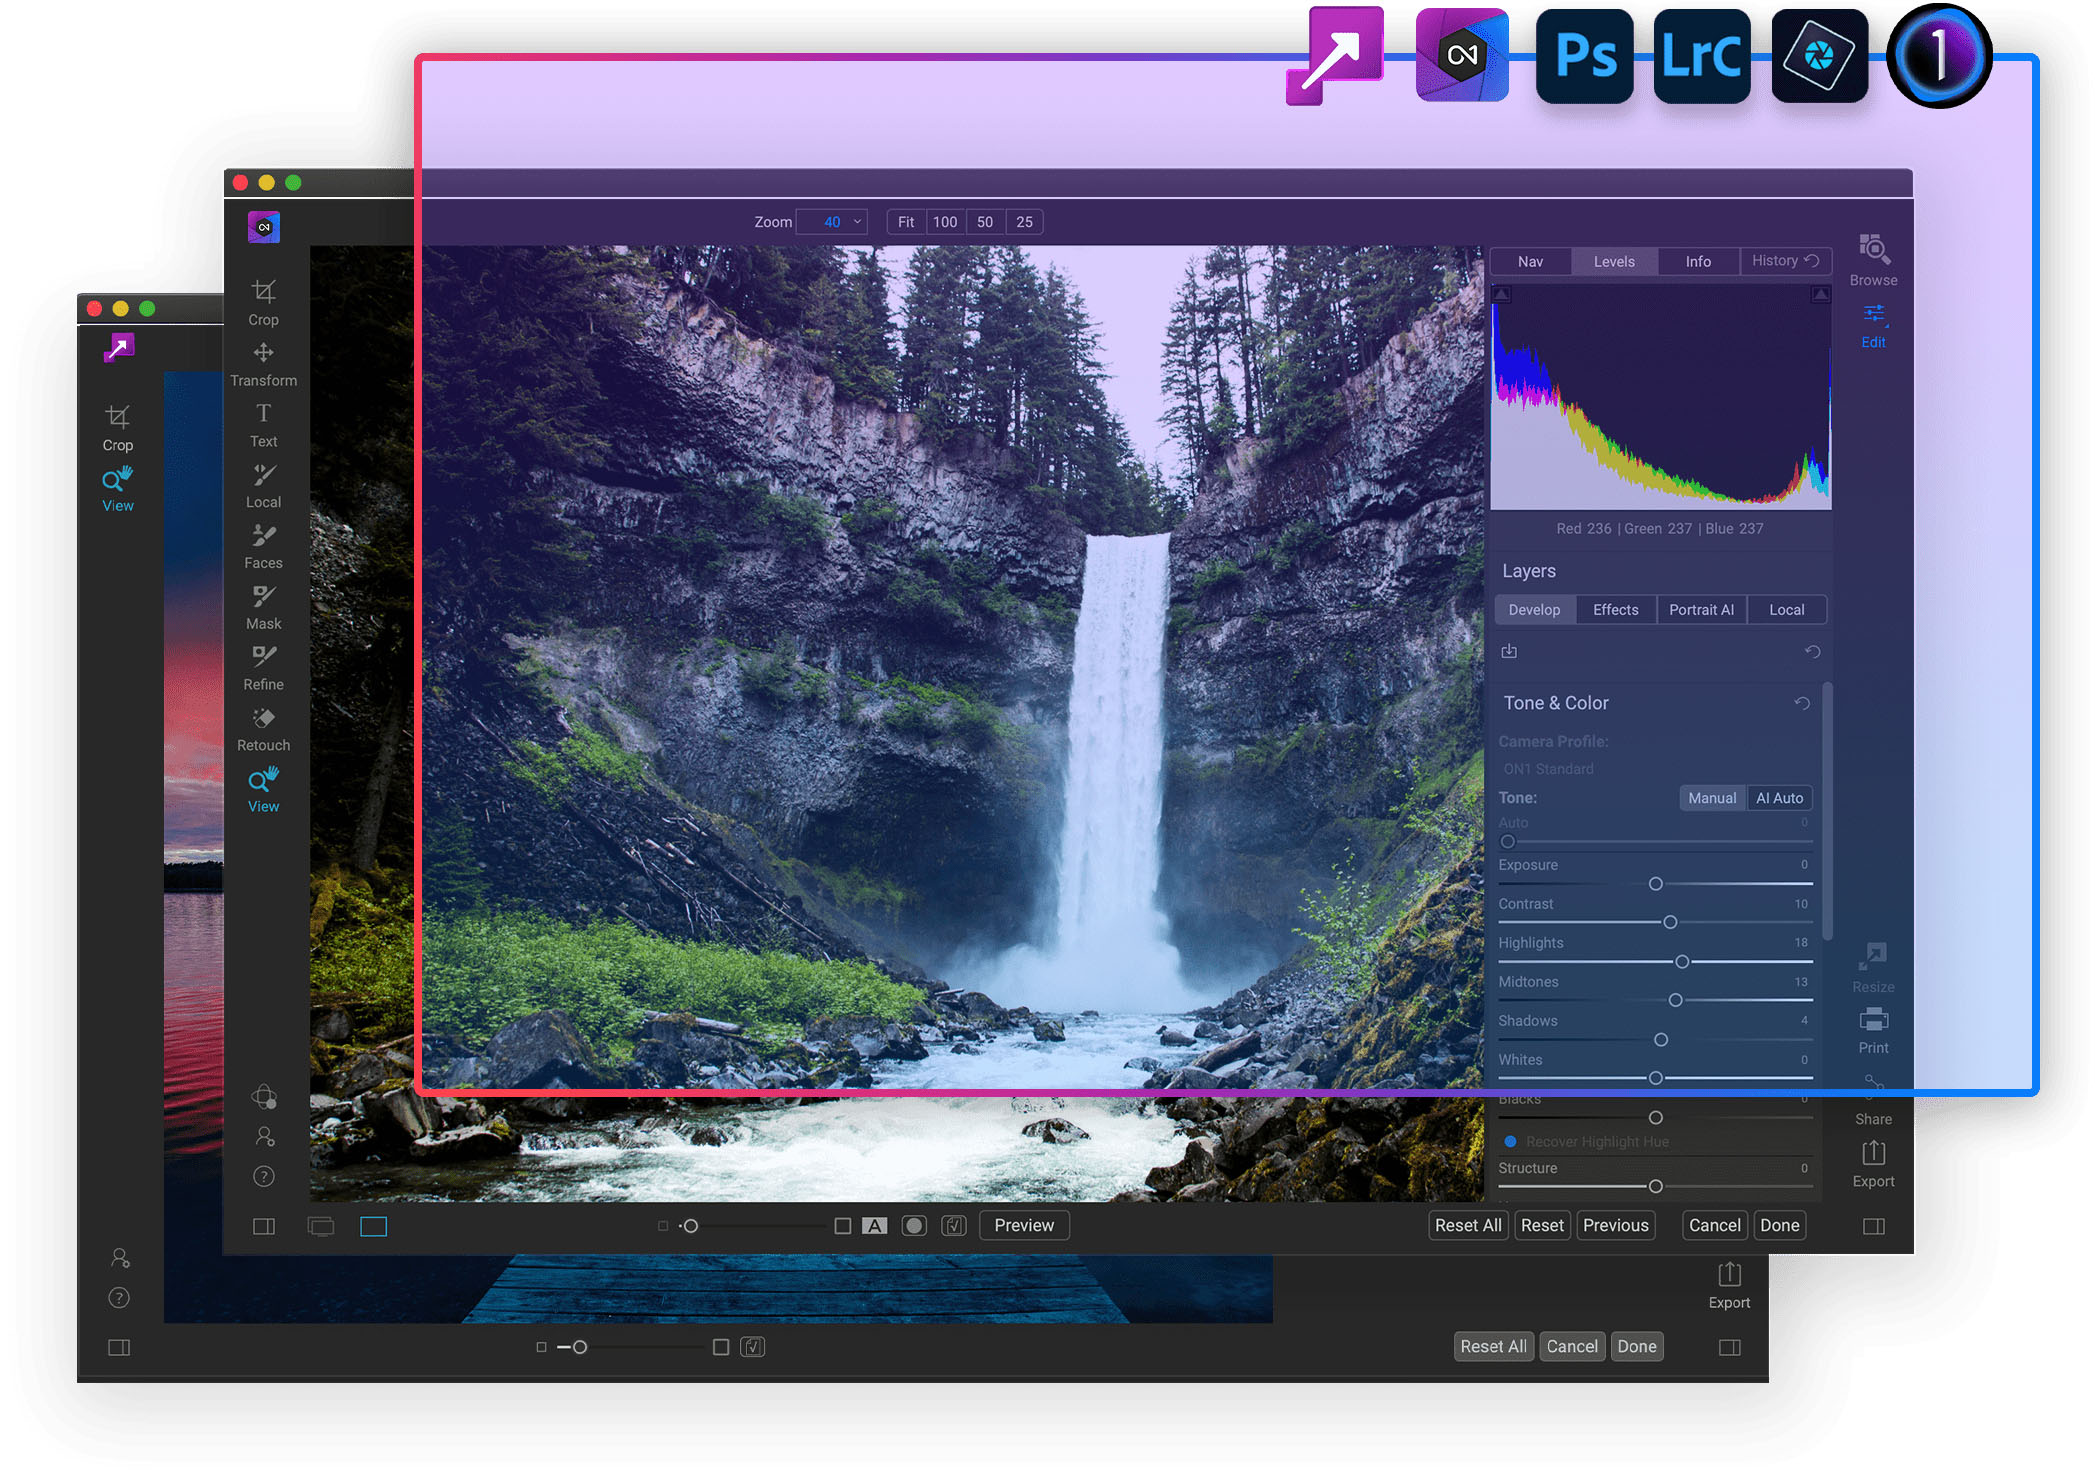The image size is (2095, 1478).
Task: Switch to the Effects tab
Action: click(x=1610, y=609)
